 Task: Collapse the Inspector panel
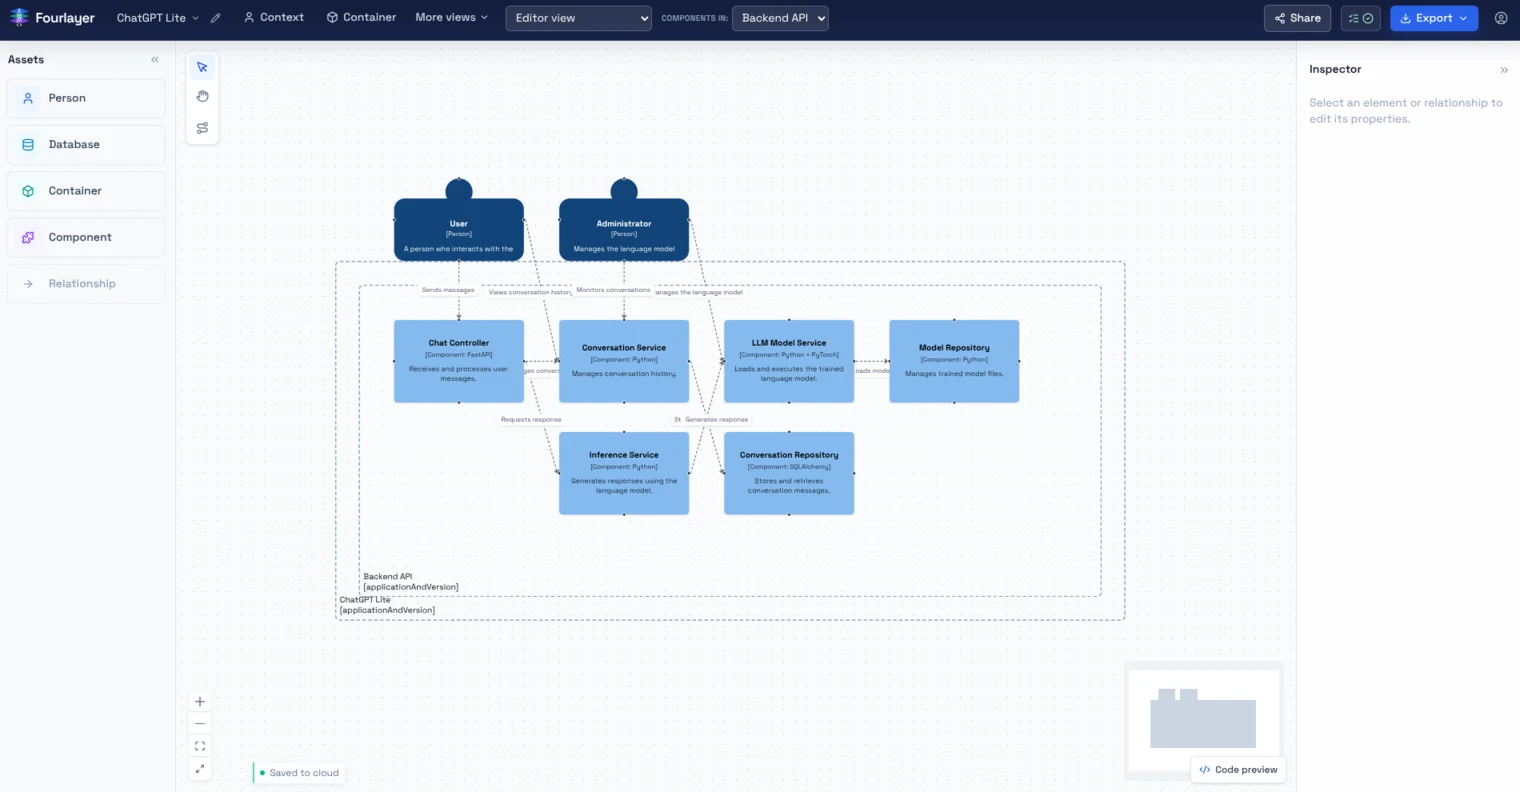(x=1503, y=70)
